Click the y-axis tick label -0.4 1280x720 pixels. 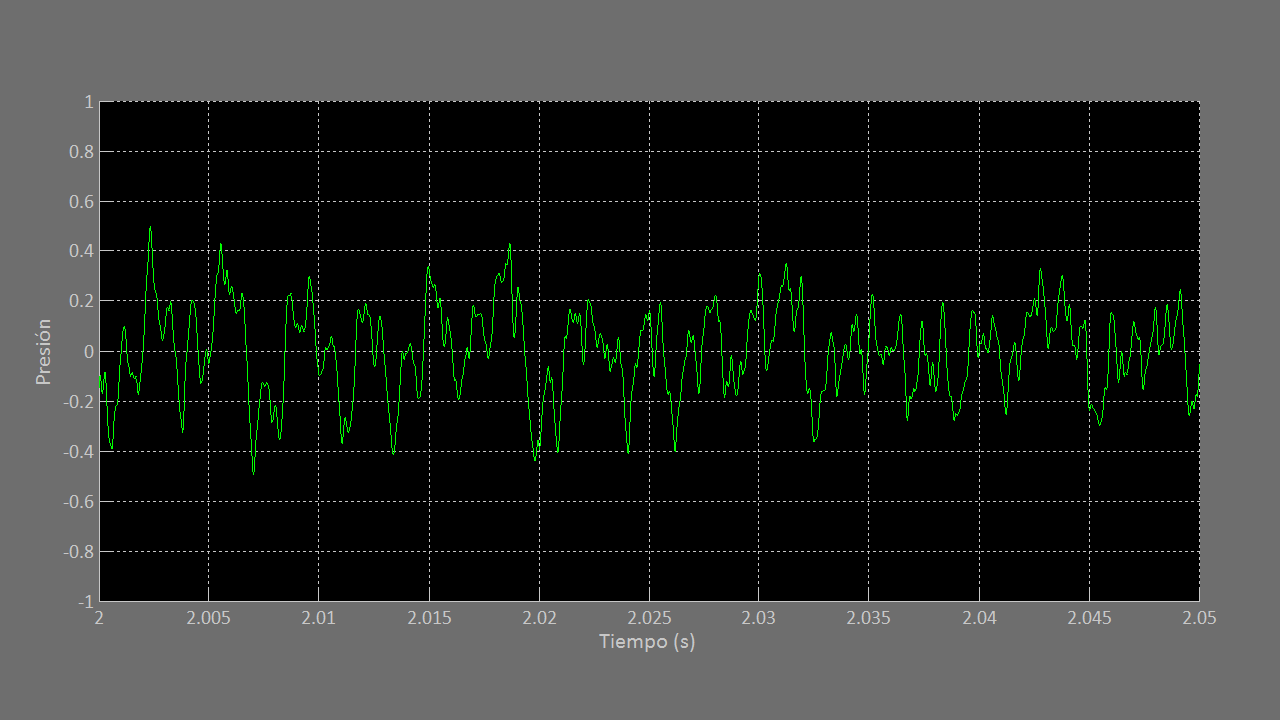click(x=79, y=452)
